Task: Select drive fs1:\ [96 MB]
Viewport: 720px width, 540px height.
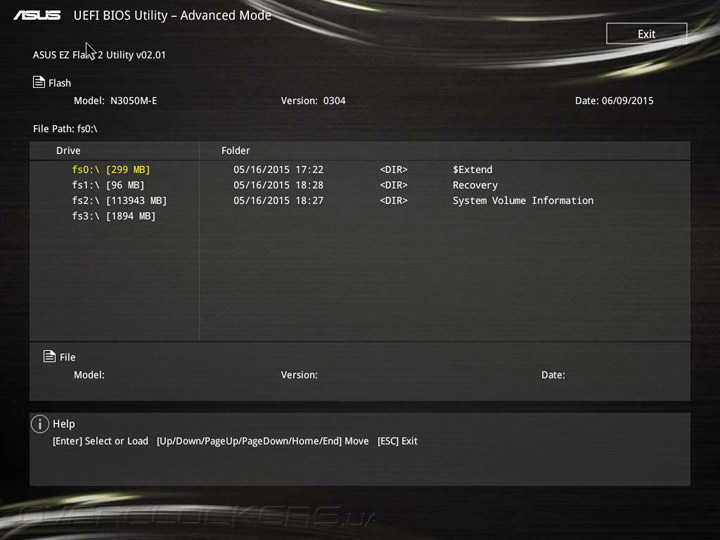Action: click(x=108, y=185)
